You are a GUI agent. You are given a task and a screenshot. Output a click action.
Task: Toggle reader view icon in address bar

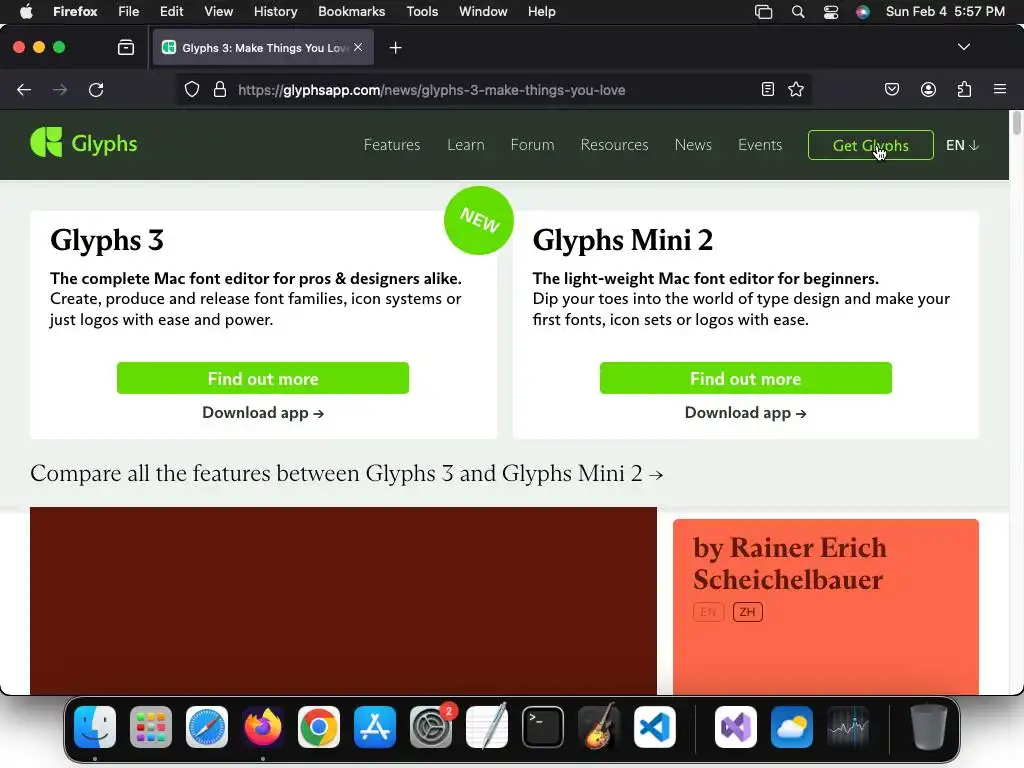click(x=768, y=89)
